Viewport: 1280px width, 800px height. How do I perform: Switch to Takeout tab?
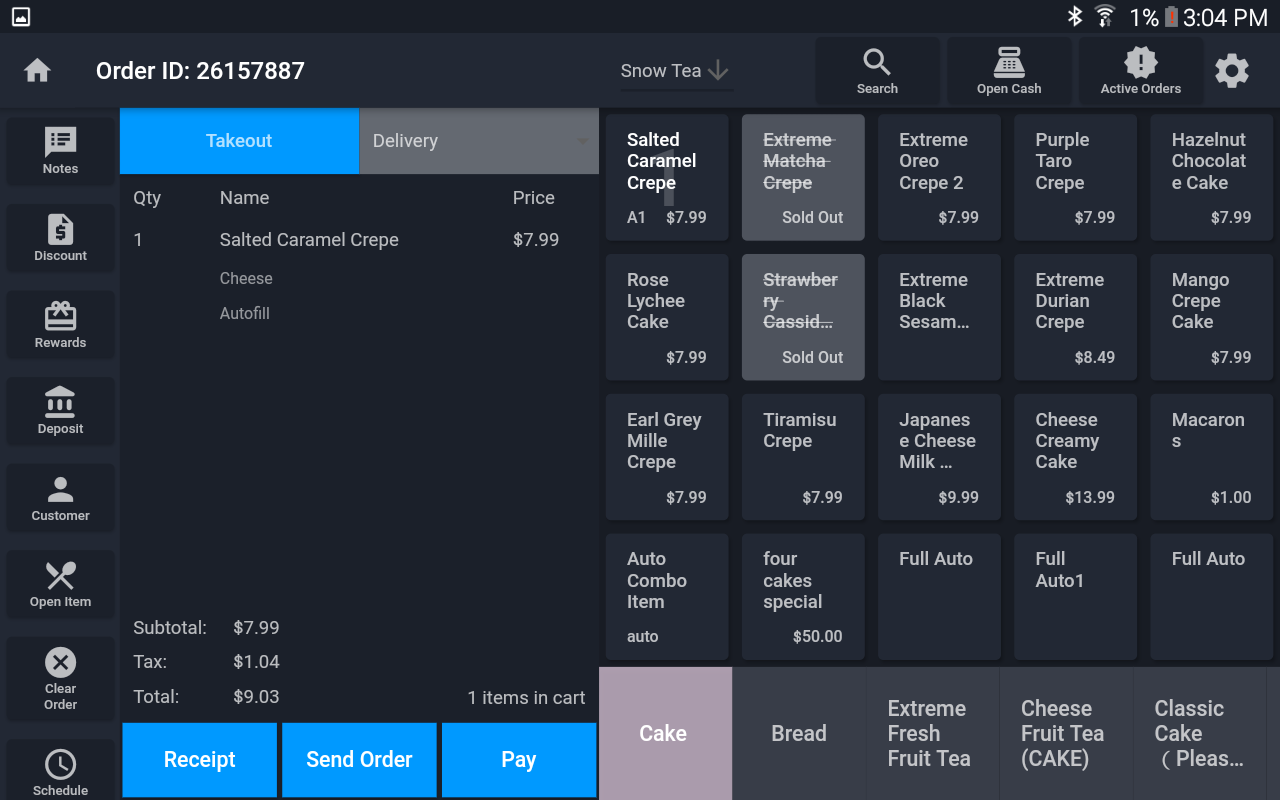pos(239,141)
